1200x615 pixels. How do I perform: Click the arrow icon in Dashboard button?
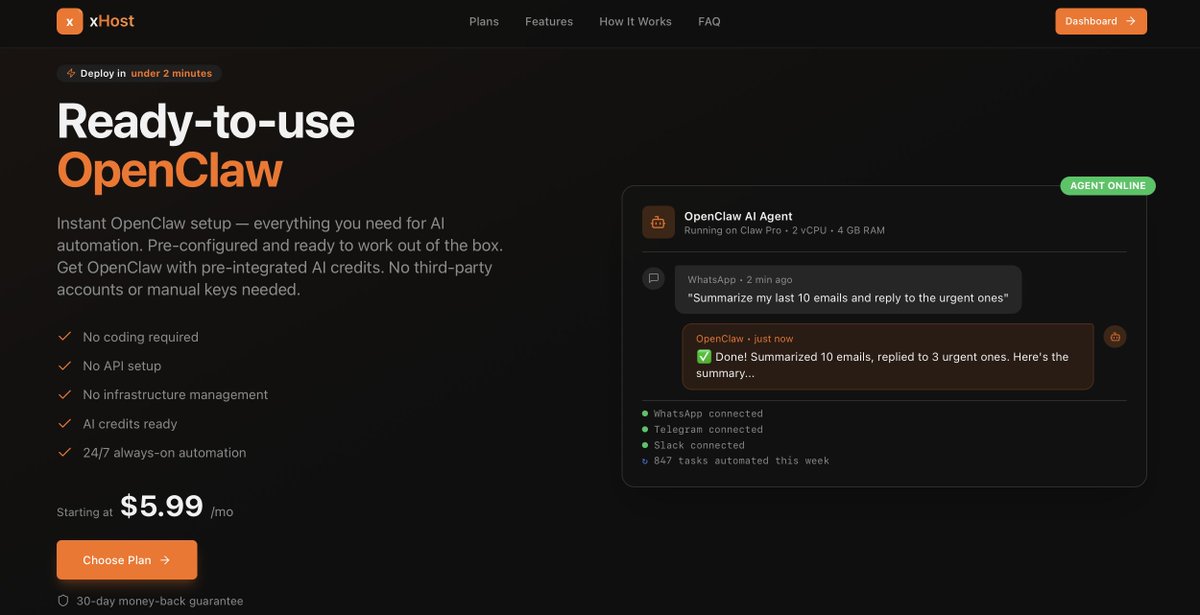1130,21
